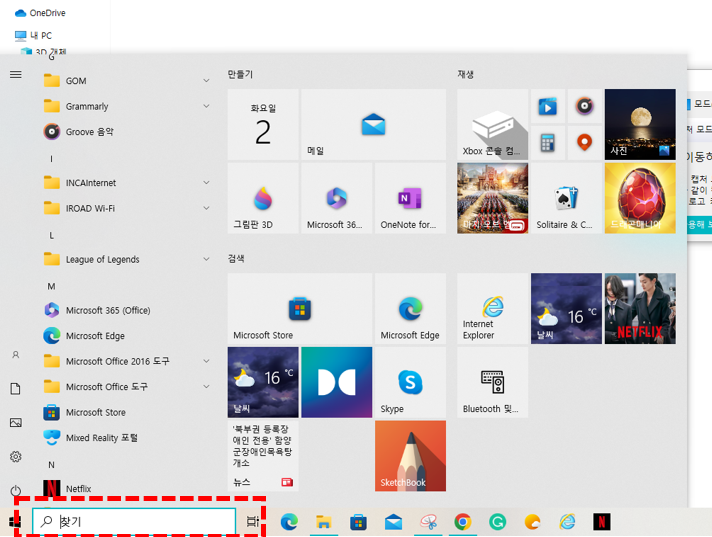The height and width of the screenshot is (537, 712).
Task: Open the 사진 photos tile
Action: pos(640,124)
